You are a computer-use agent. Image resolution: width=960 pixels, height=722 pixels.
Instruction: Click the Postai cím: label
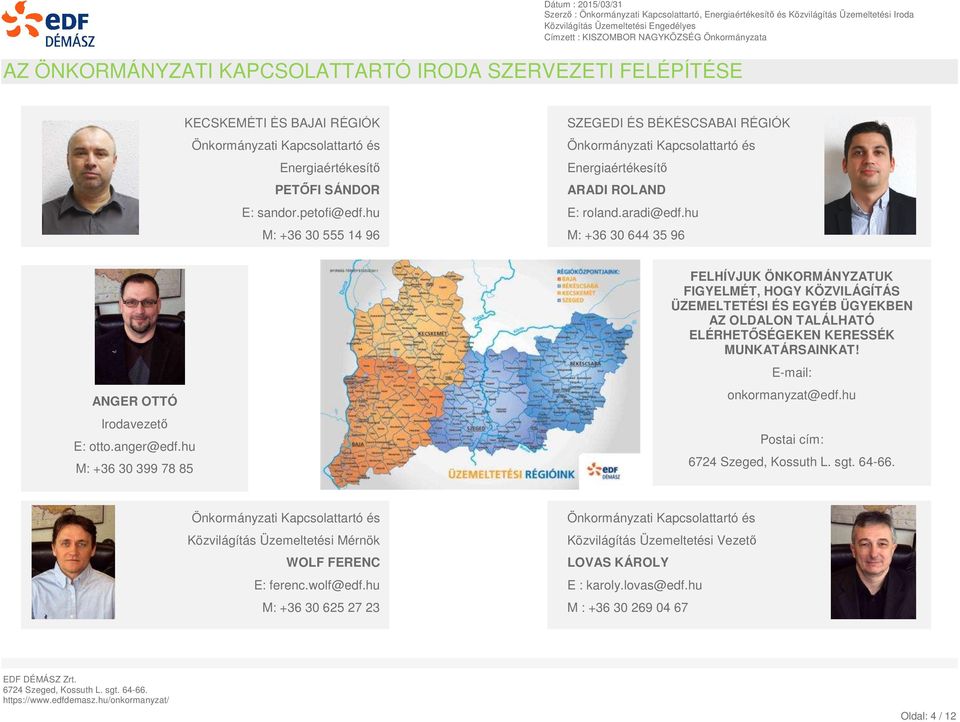(792, 439)
